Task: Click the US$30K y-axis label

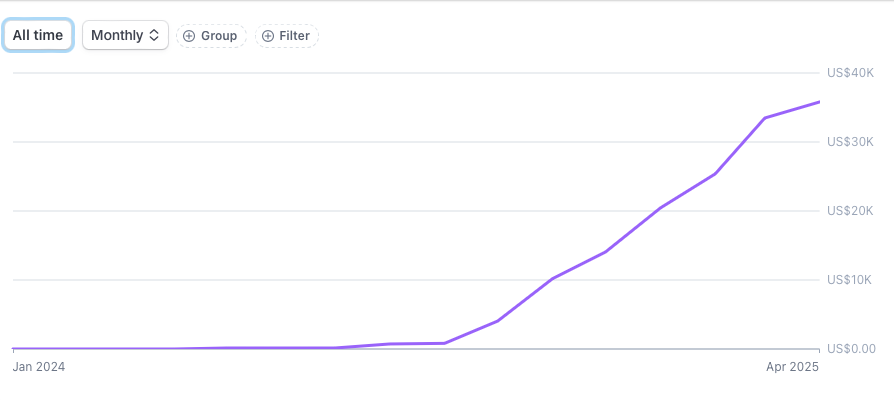Action: [x=850, y=142]
